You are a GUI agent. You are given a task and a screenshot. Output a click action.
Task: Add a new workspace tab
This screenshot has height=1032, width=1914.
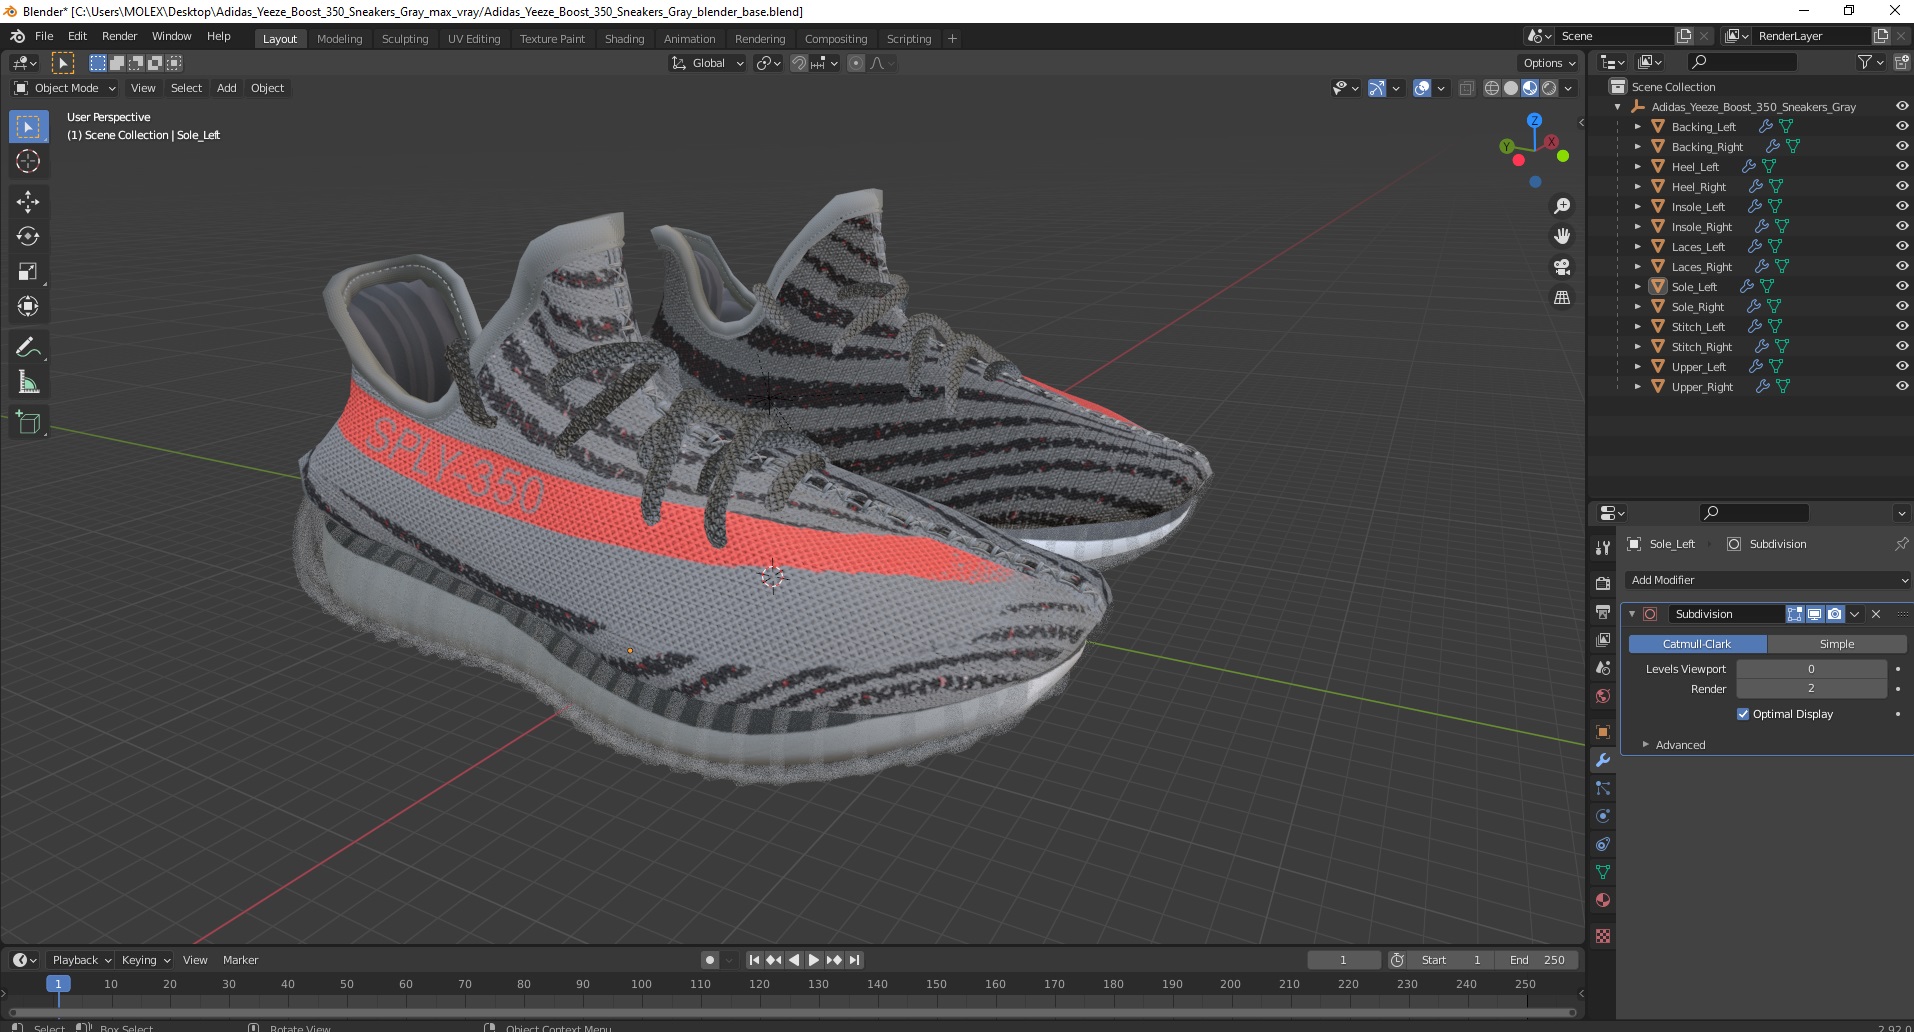[952, 39]
